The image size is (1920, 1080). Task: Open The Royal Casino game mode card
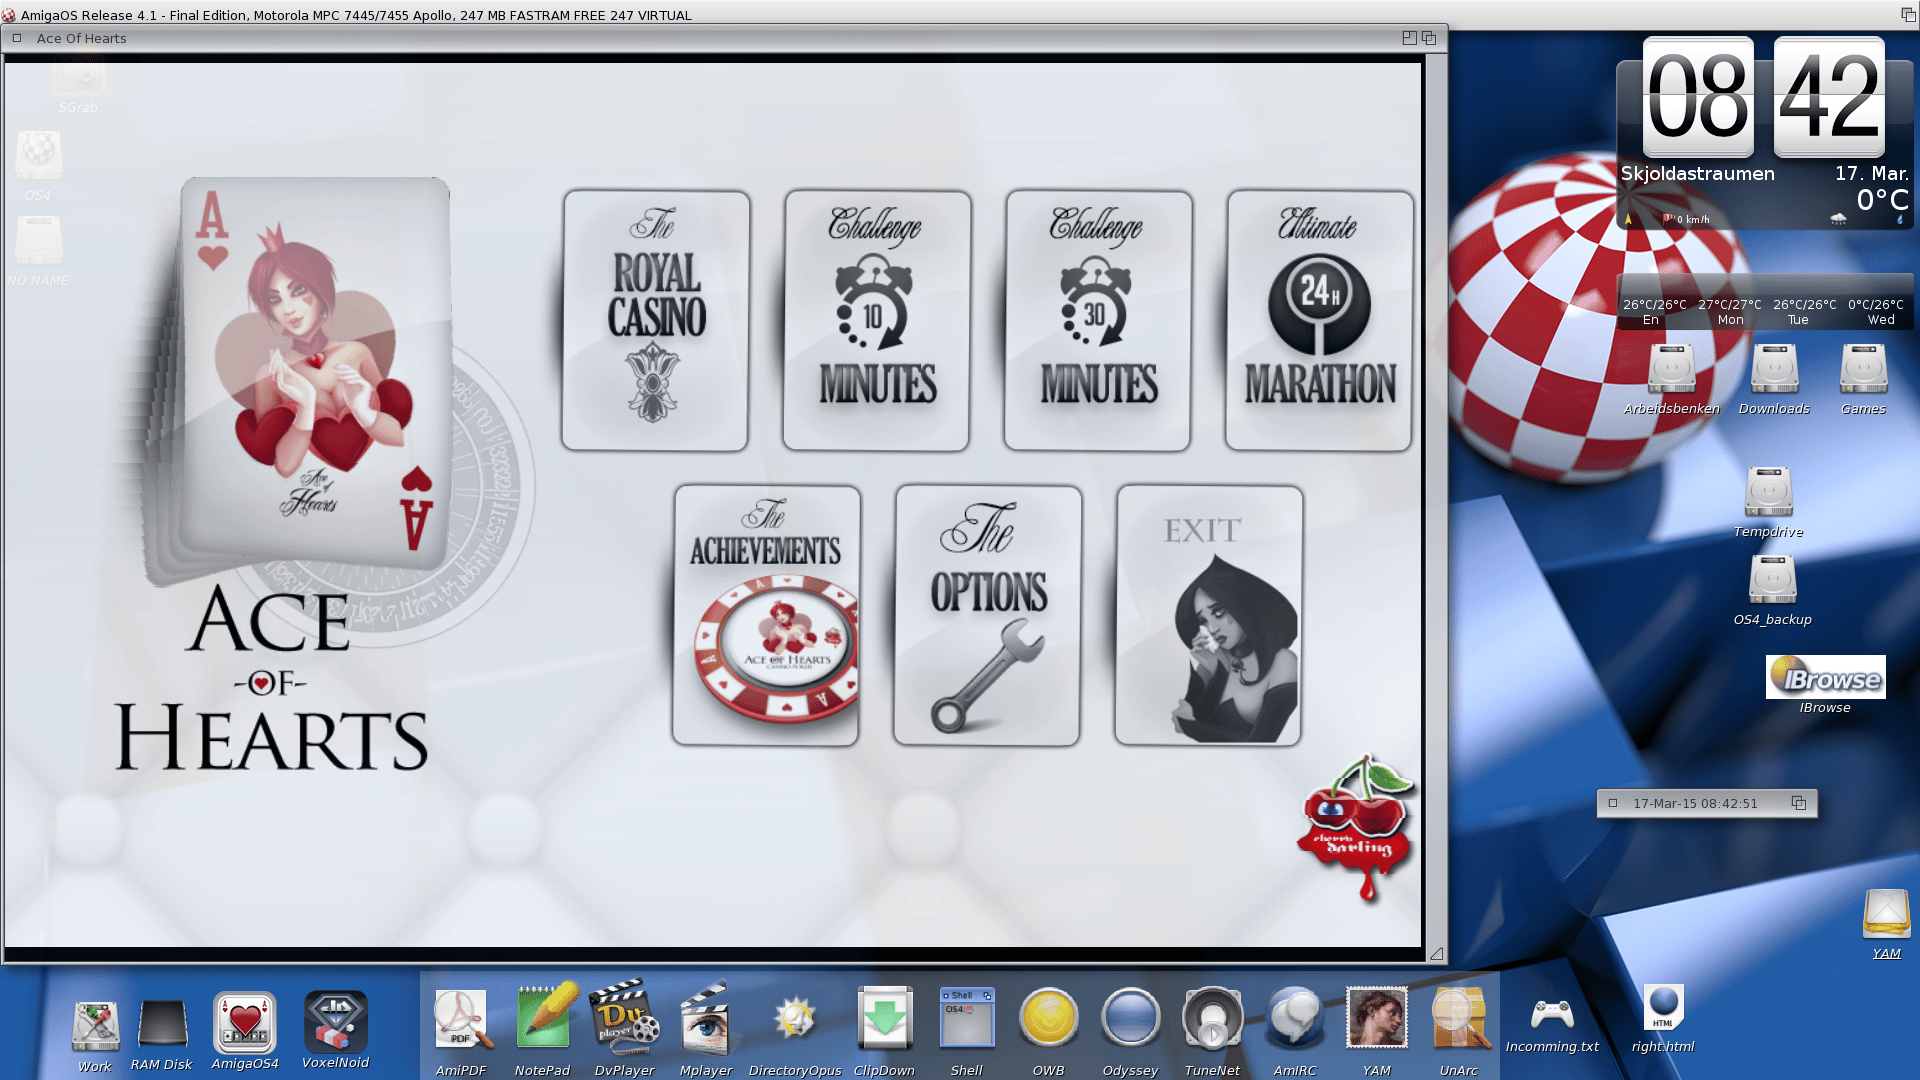click(x=656, y=320)
